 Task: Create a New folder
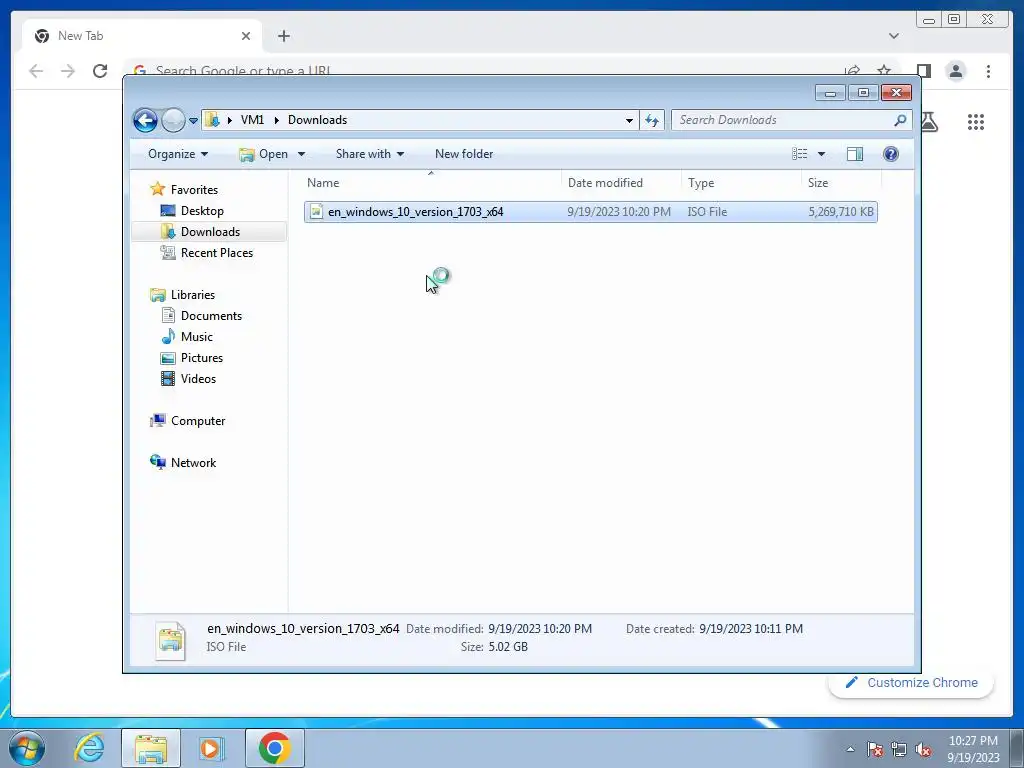[x=464, y=154]
